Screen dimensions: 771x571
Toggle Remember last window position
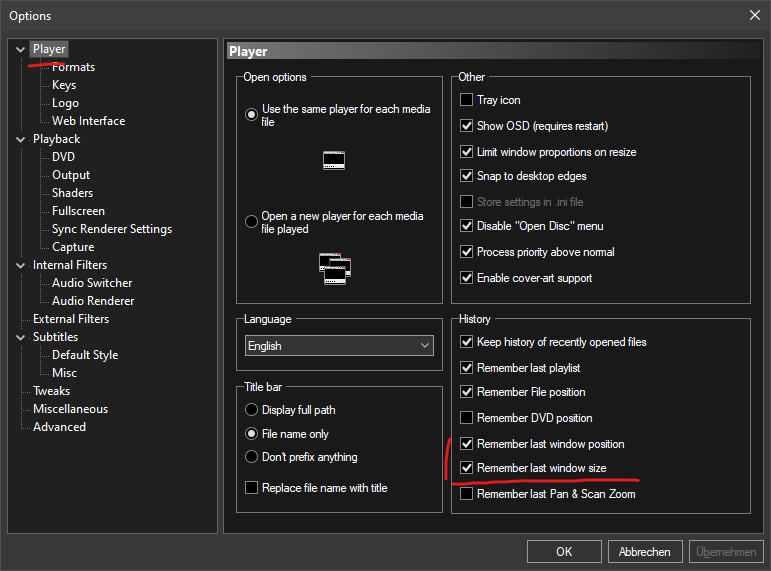[x=466, y=444]
